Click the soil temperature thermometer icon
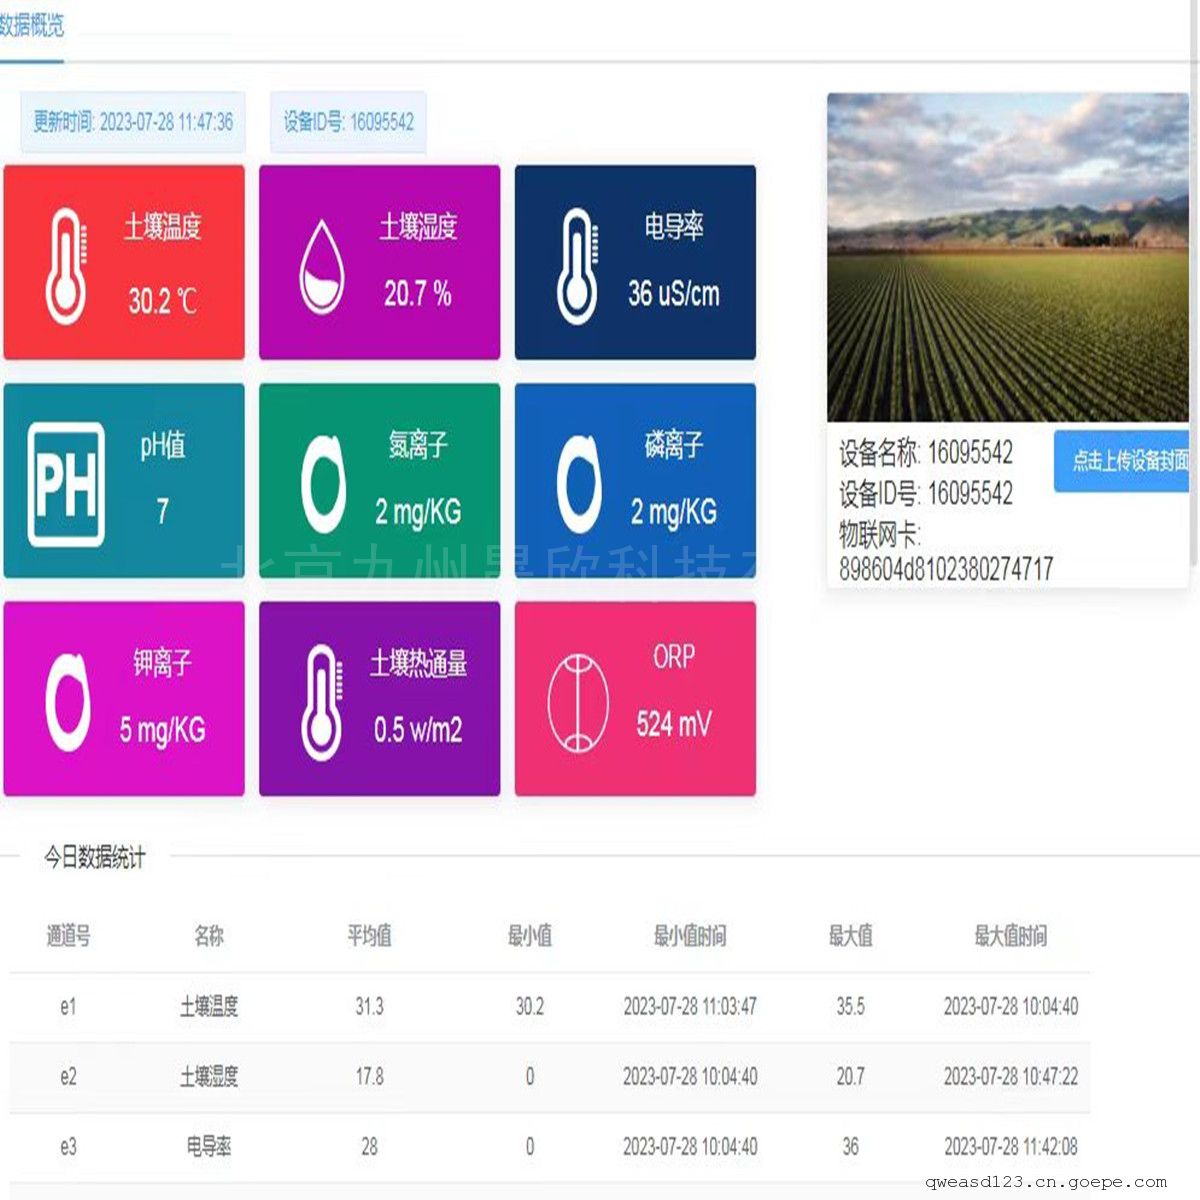The width and height of the screenshot is (1200, 1200). [66, 266]
